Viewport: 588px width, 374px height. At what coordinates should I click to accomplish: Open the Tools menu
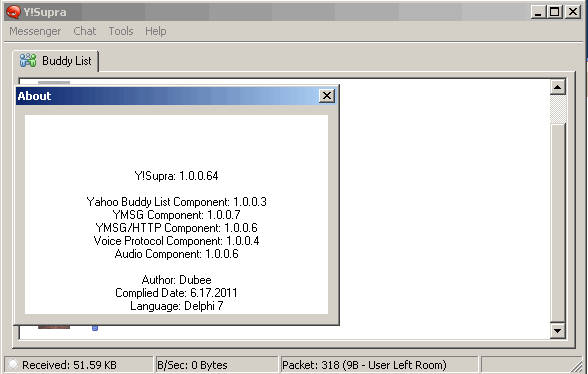121,31
